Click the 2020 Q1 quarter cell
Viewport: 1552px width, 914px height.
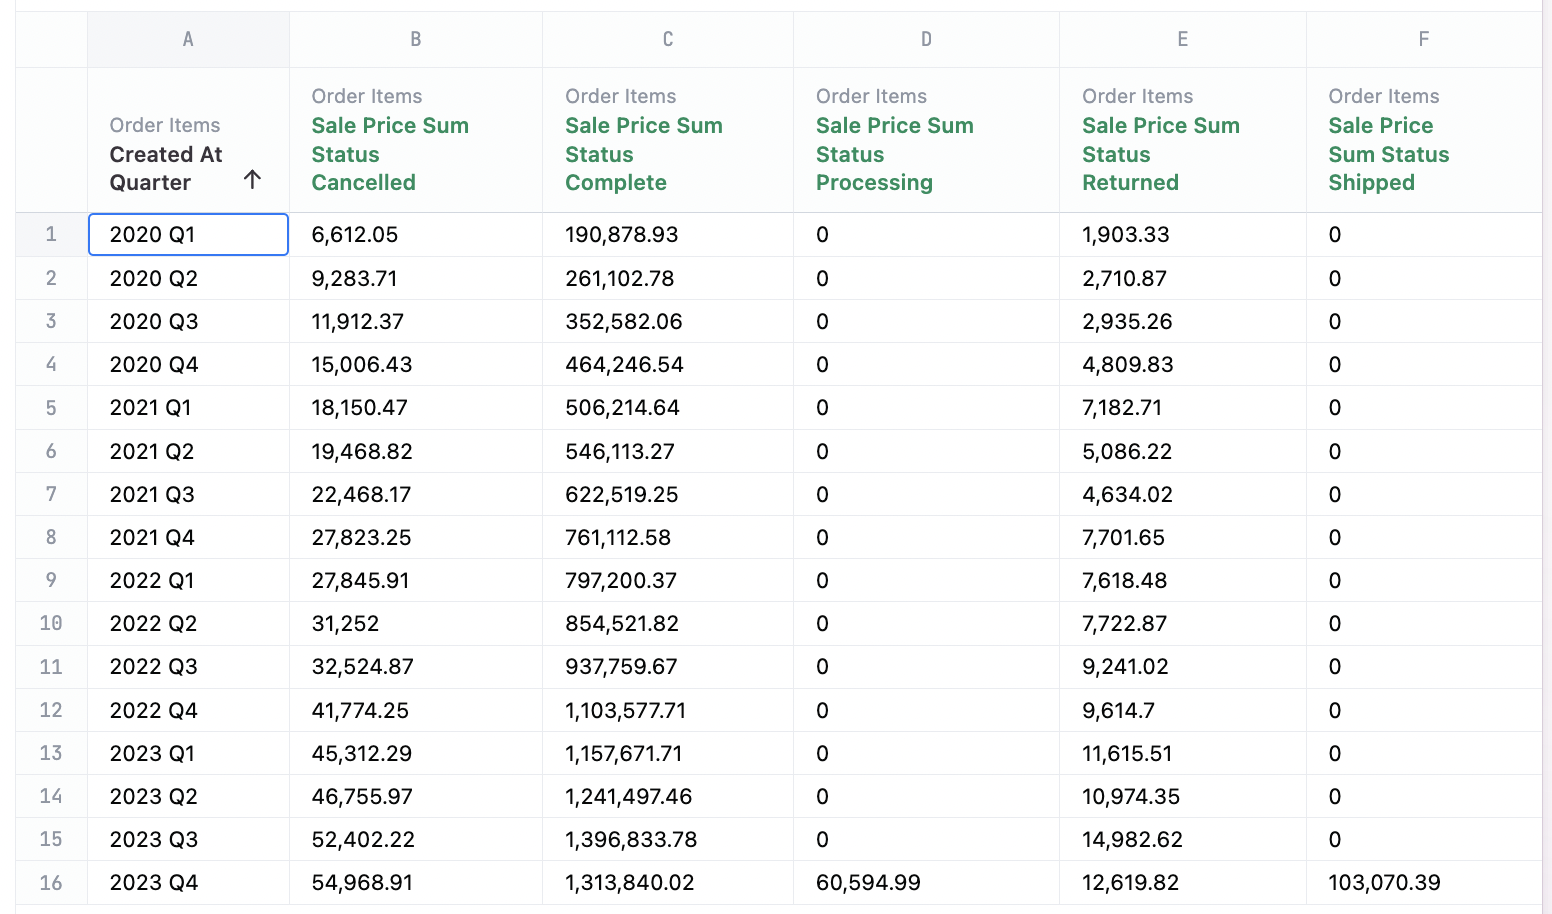tap(188, 235)
